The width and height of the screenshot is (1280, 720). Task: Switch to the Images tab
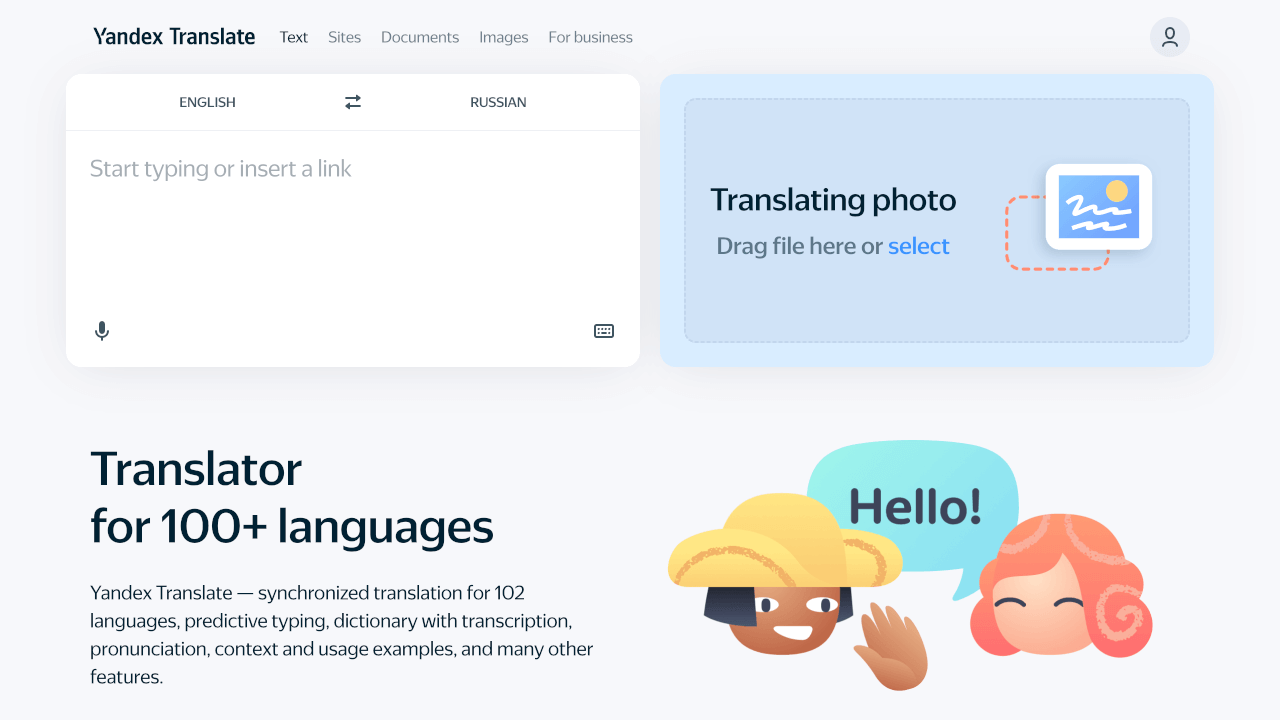click(x=503, y=37)
